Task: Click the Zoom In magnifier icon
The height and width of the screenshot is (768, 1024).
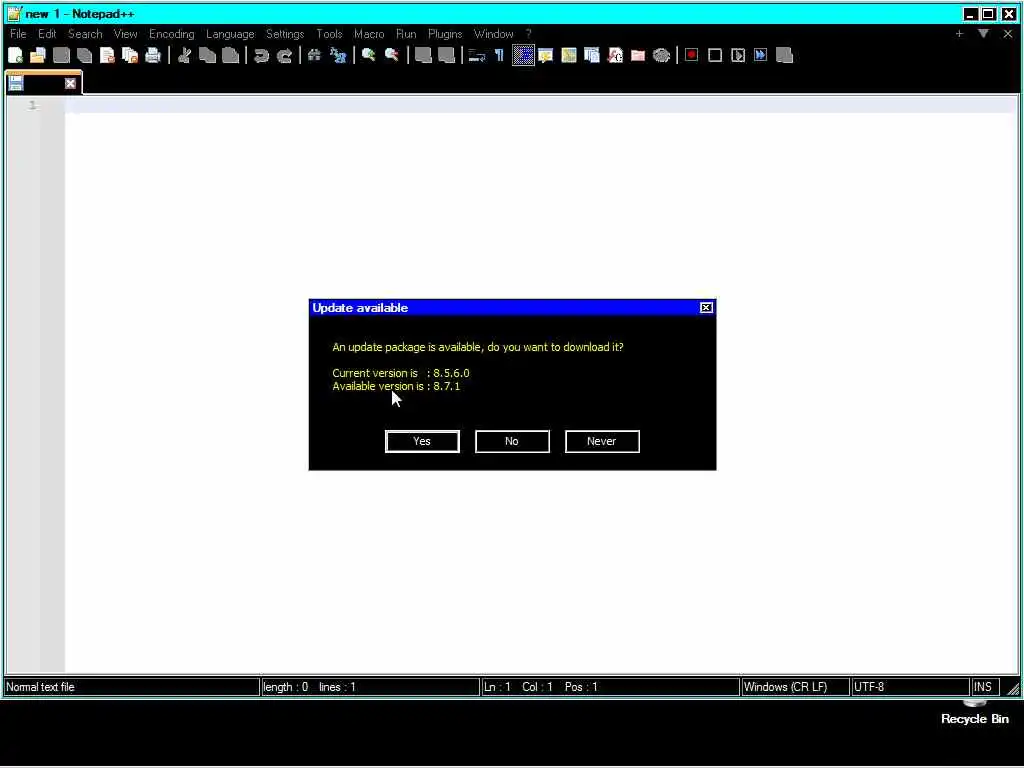Action: click(369, 56)
